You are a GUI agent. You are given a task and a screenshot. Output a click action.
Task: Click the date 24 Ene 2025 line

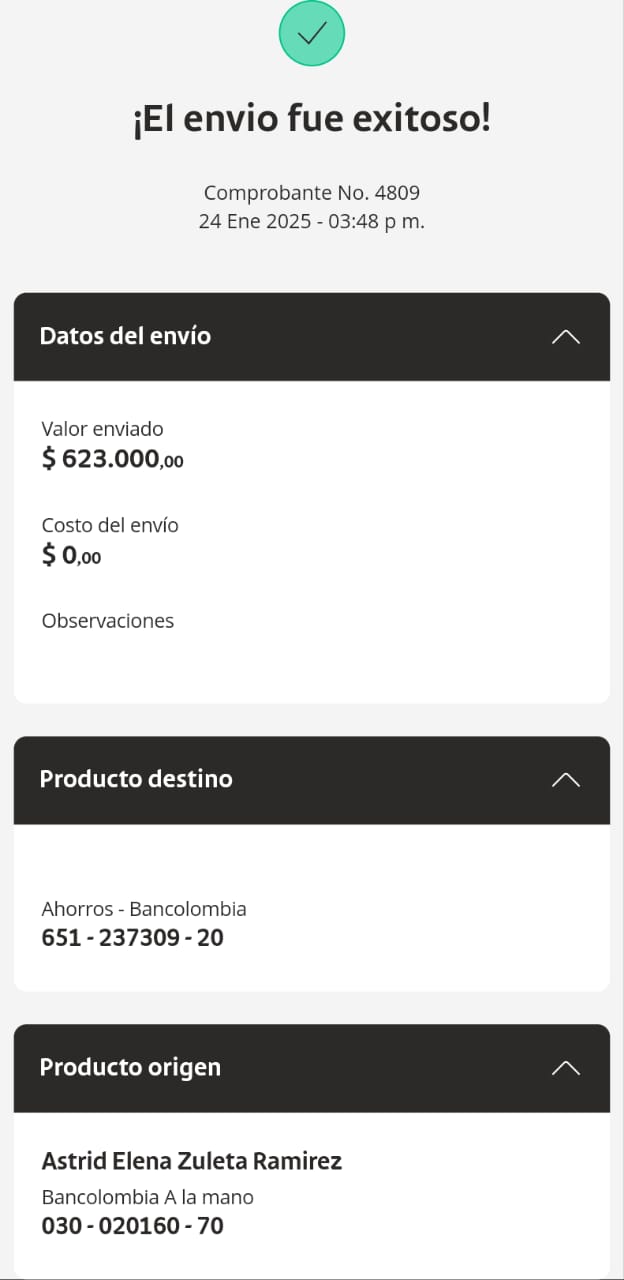pos(312,221)
